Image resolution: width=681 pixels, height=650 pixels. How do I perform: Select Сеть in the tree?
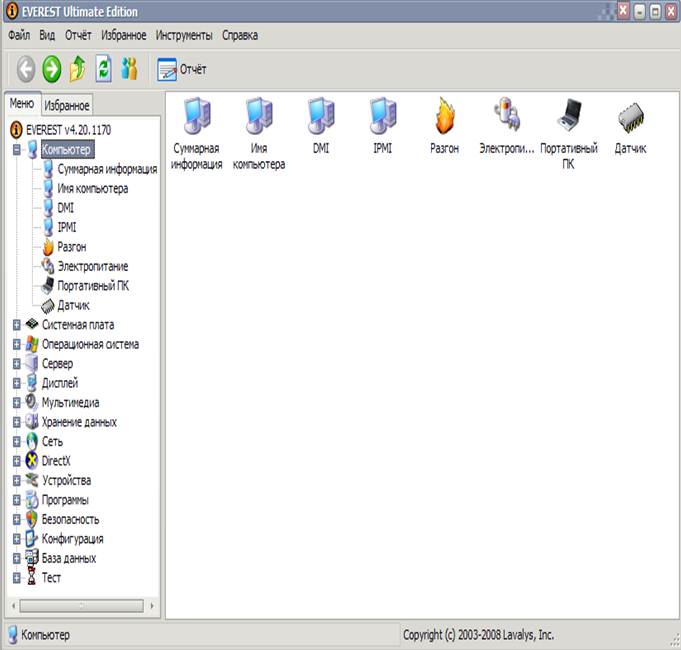(x=52, y=442)
